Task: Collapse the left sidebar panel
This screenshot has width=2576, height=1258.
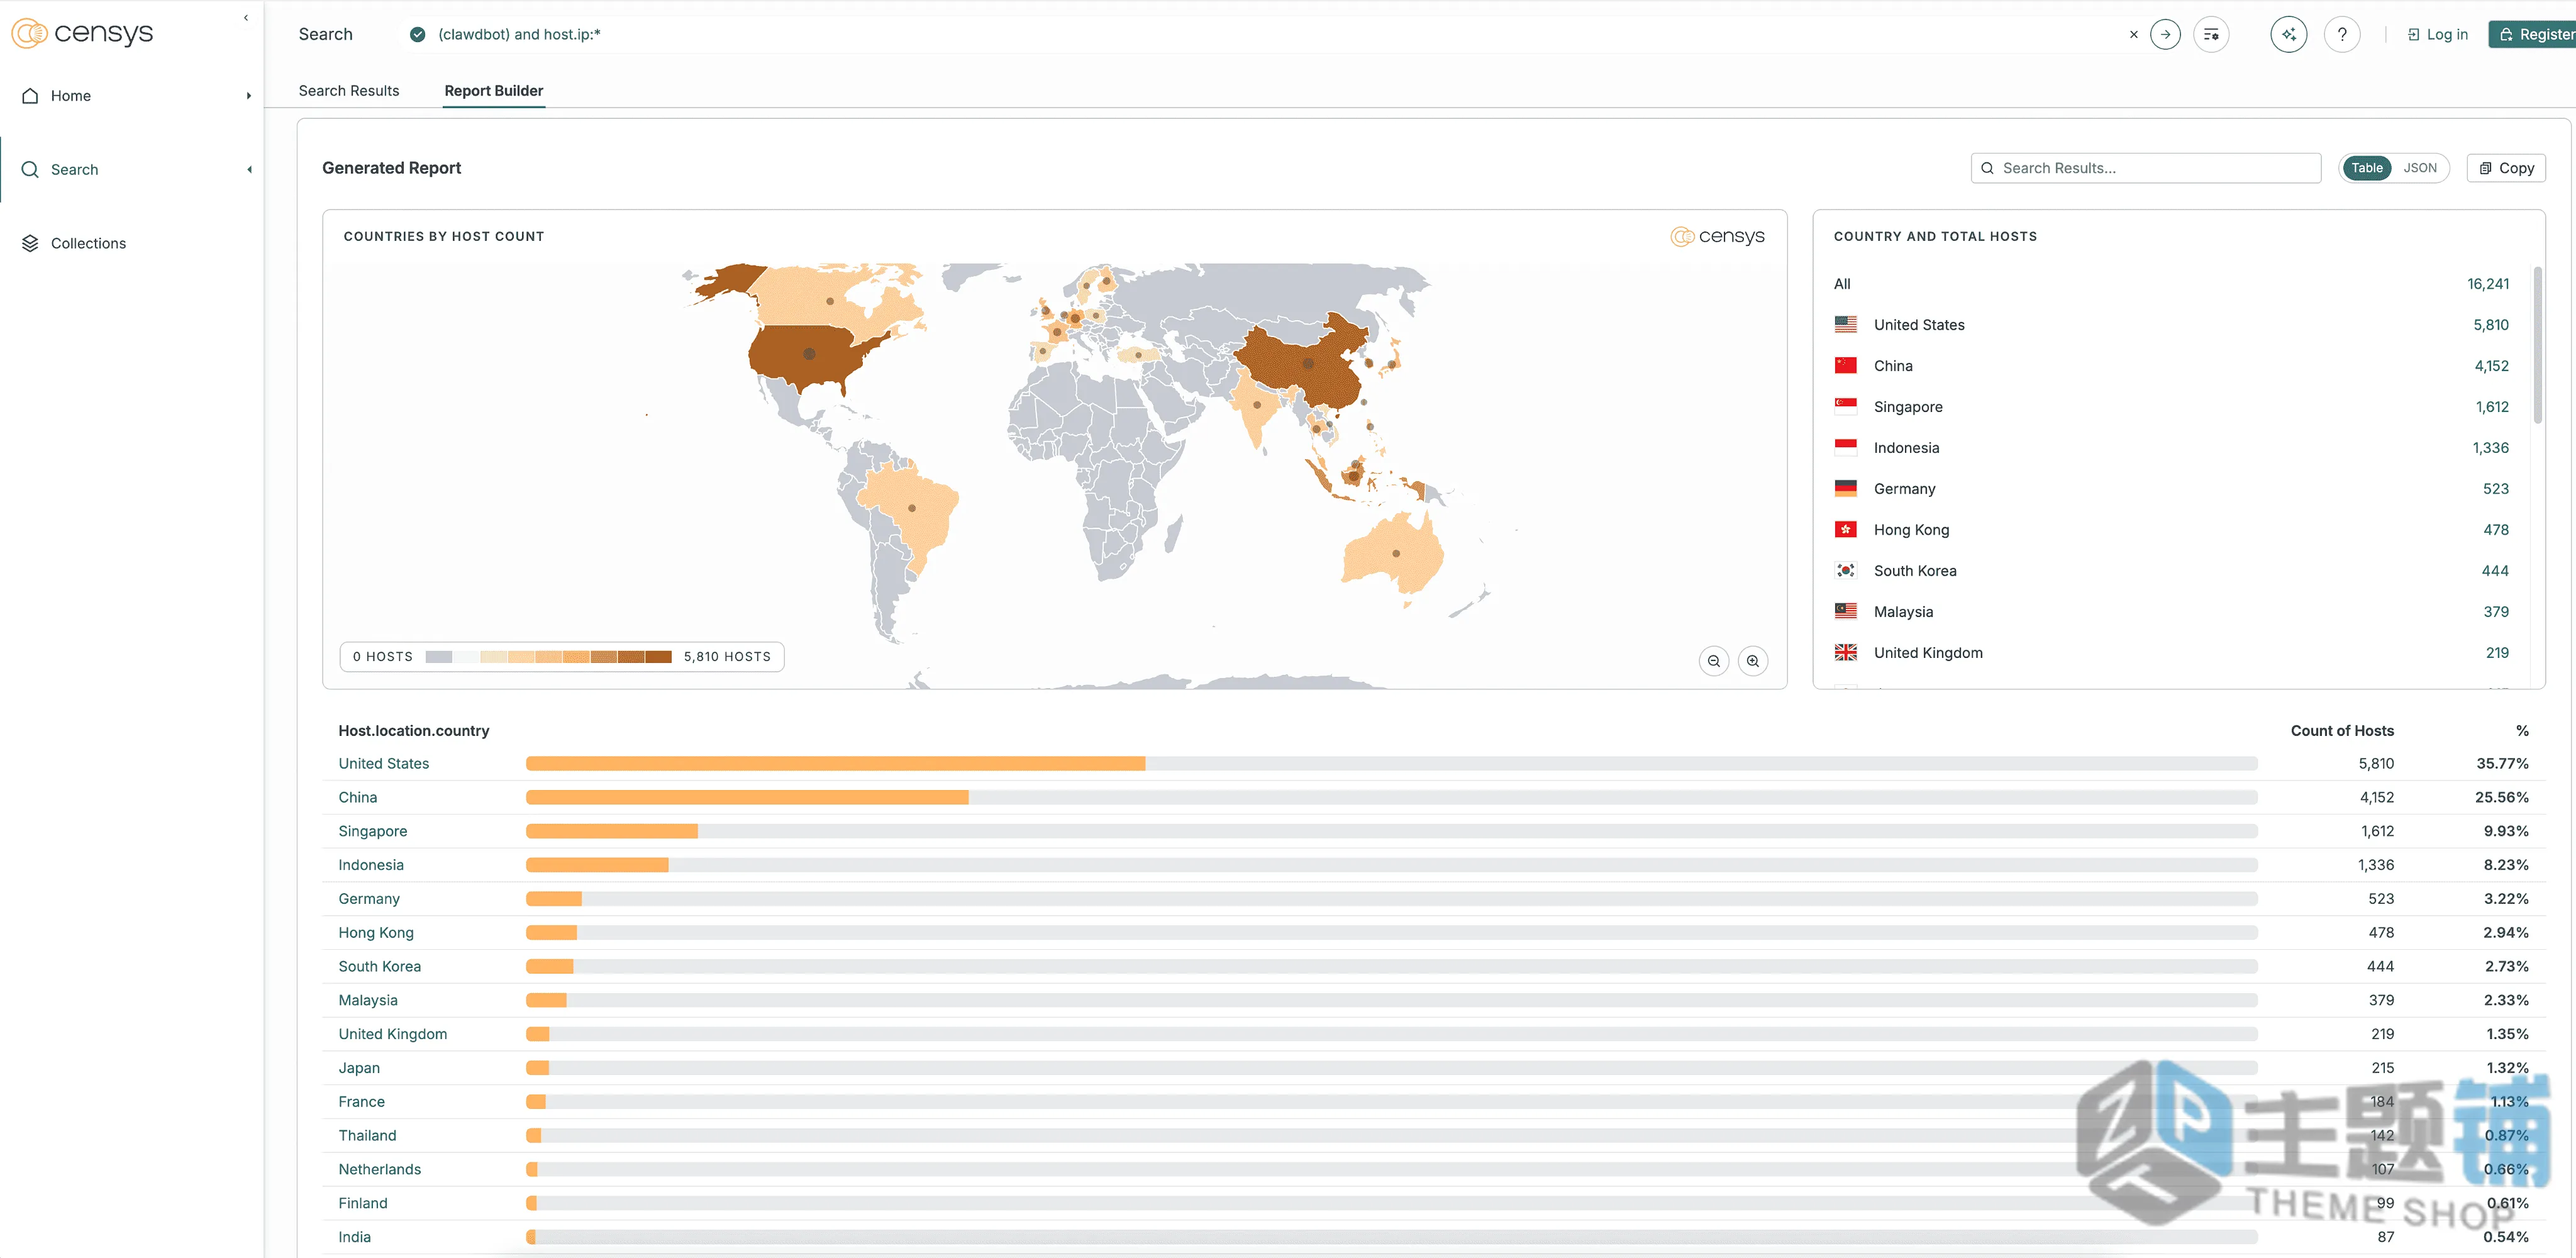Action: tap(246, 17)
